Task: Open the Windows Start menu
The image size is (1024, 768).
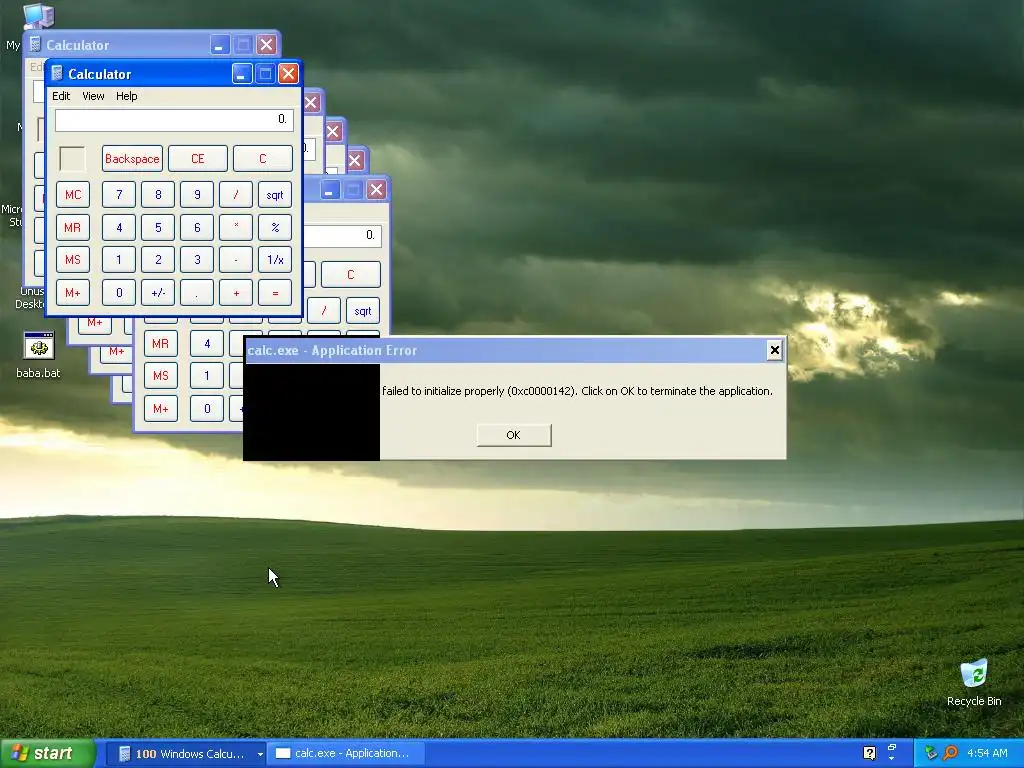Action: point(47,753)
